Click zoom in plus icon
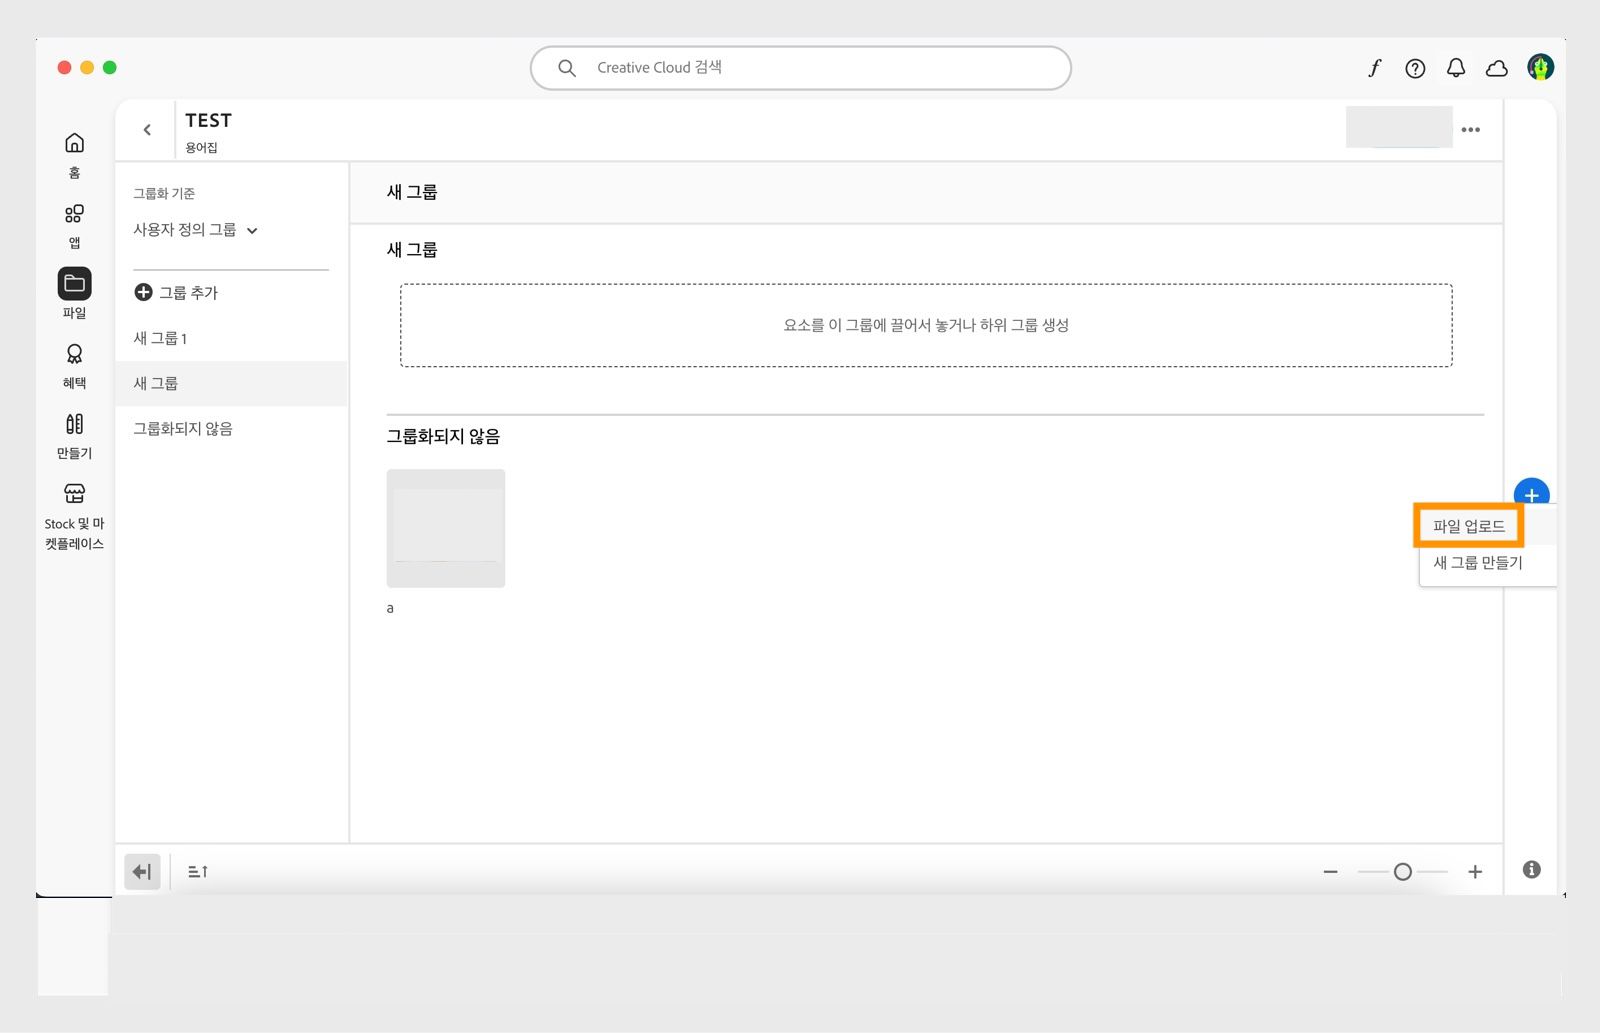 1475,872
